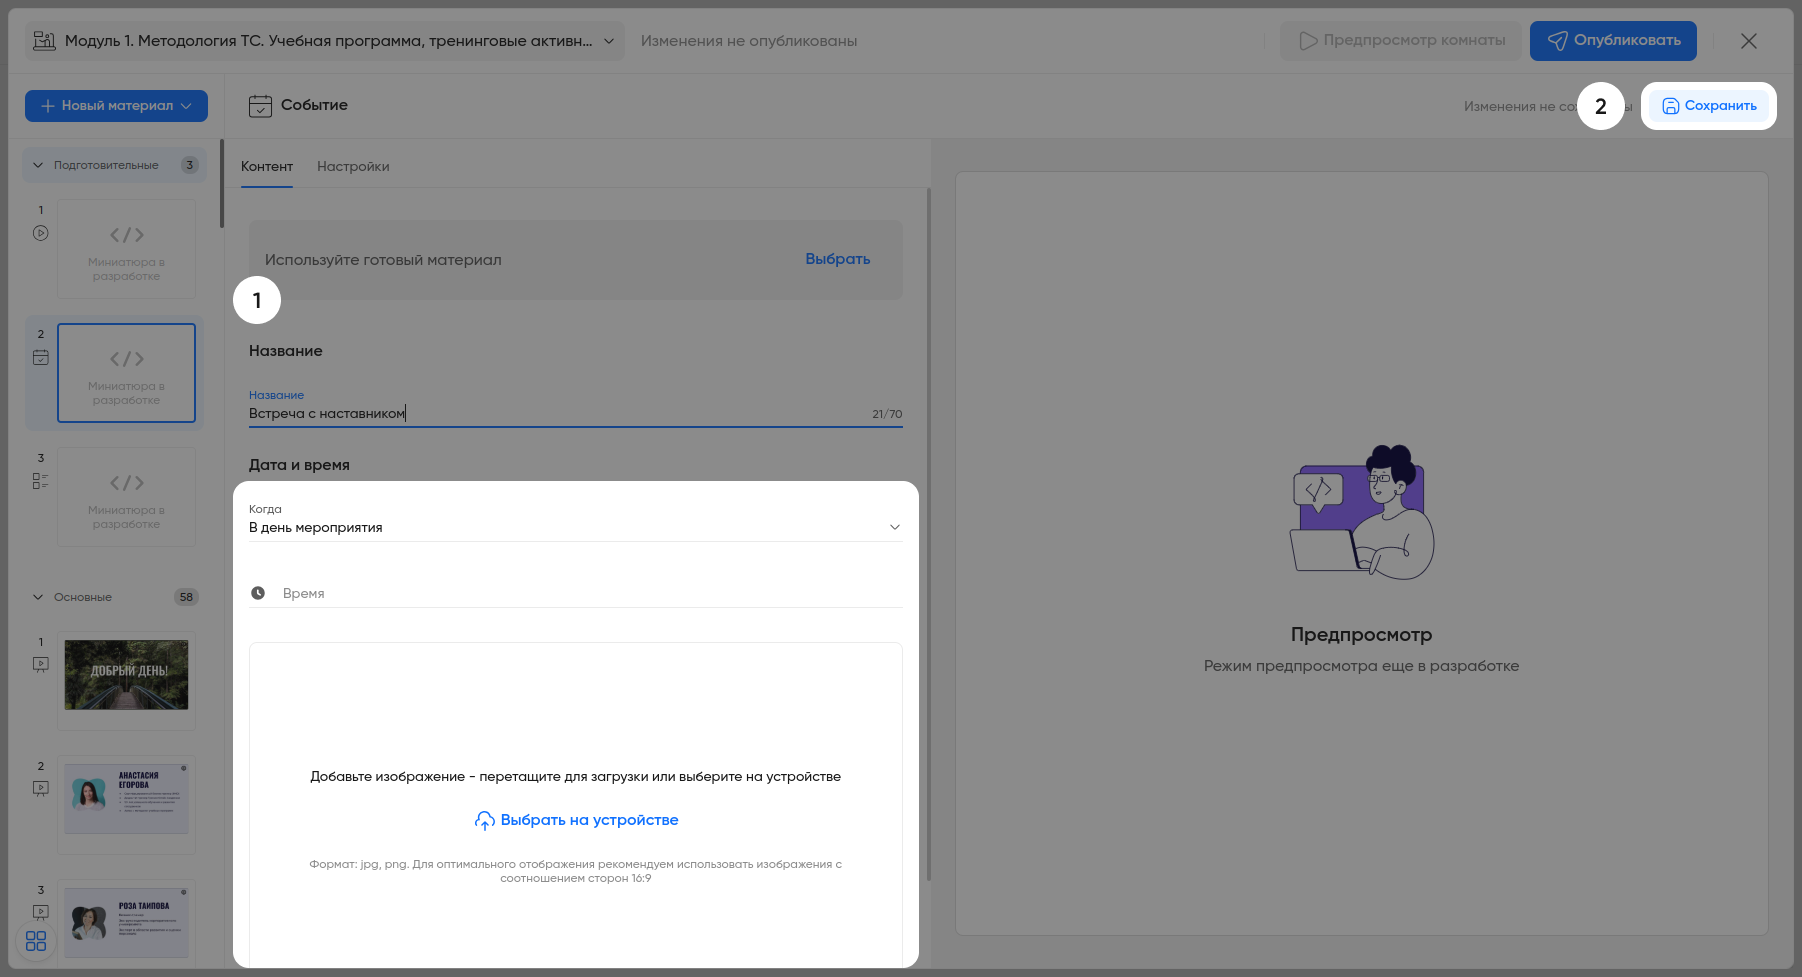Open the module title dropdown
The width and height of the screenshot is (1802, 977).
(x=608, y=41)
